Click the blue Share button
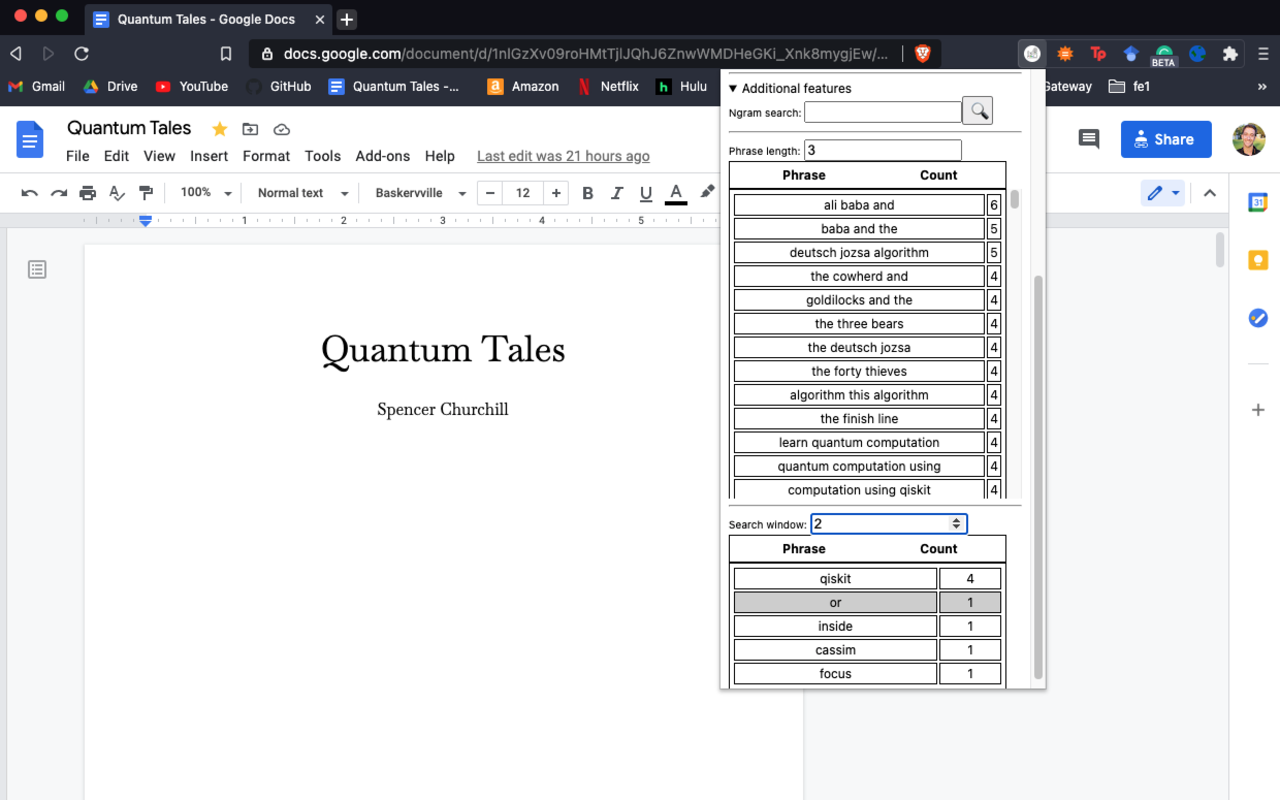1280x800 pixels. pos(1165,139)
